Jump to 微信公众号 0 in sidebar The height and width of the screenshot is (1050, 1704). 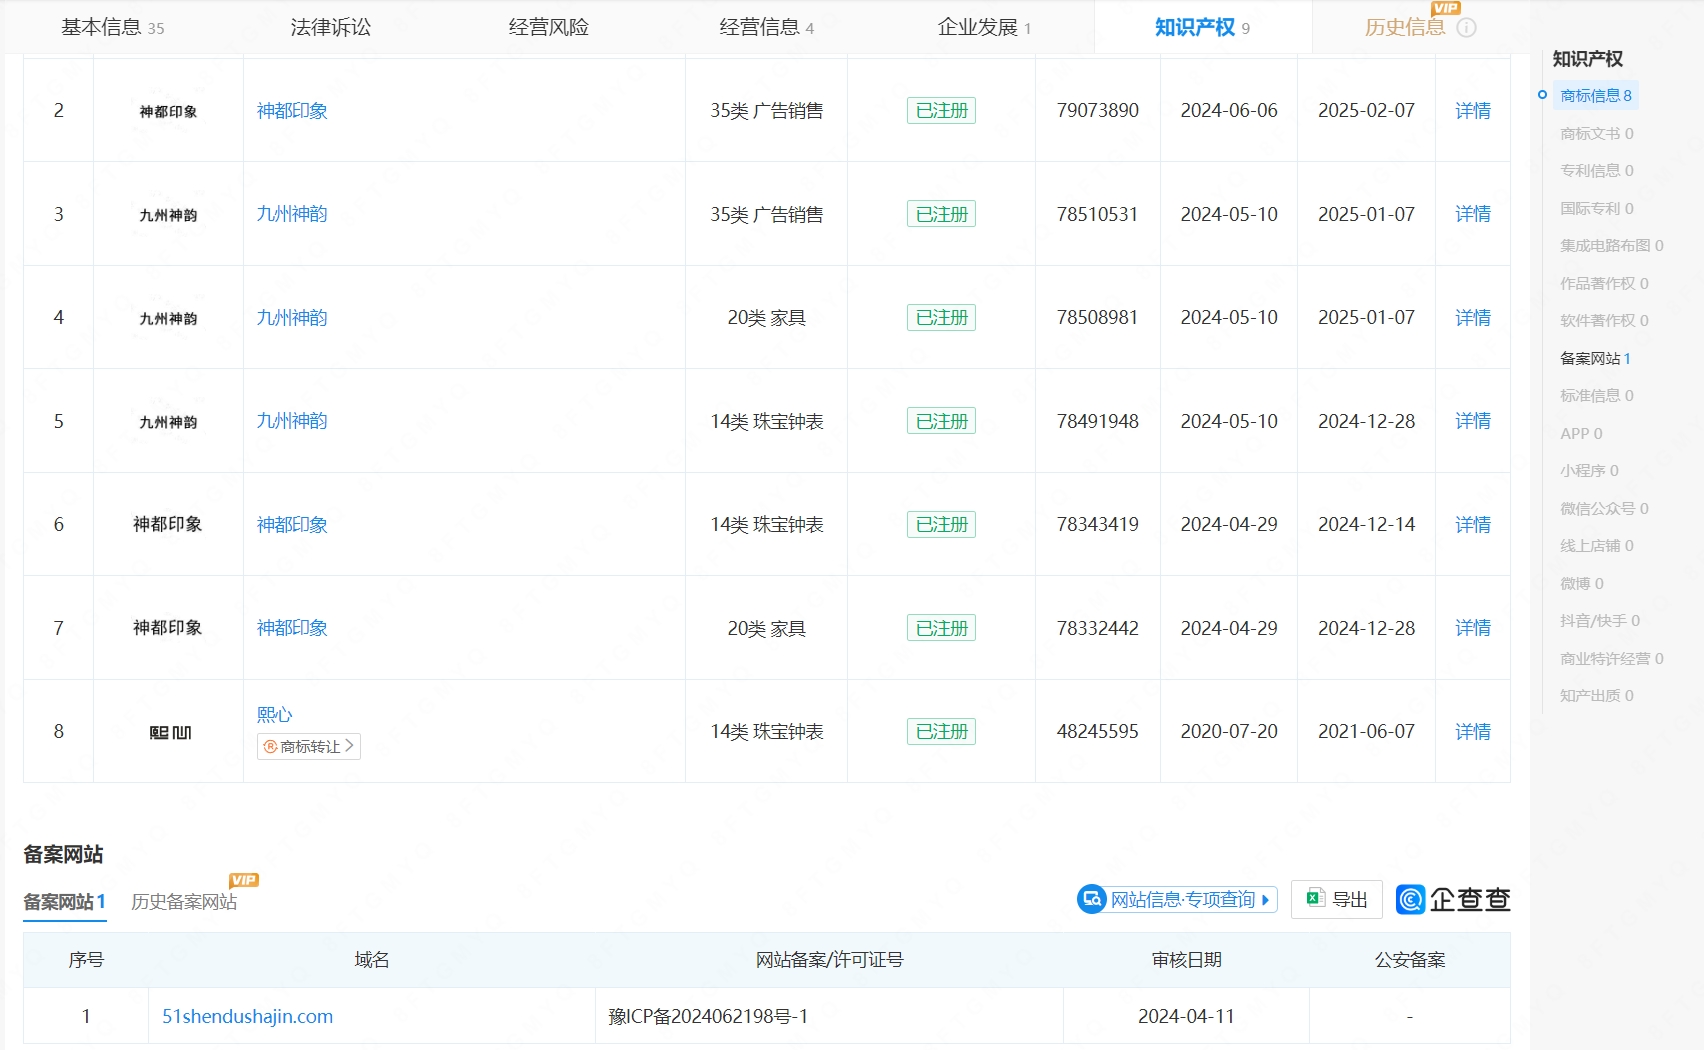(1604, 509)
